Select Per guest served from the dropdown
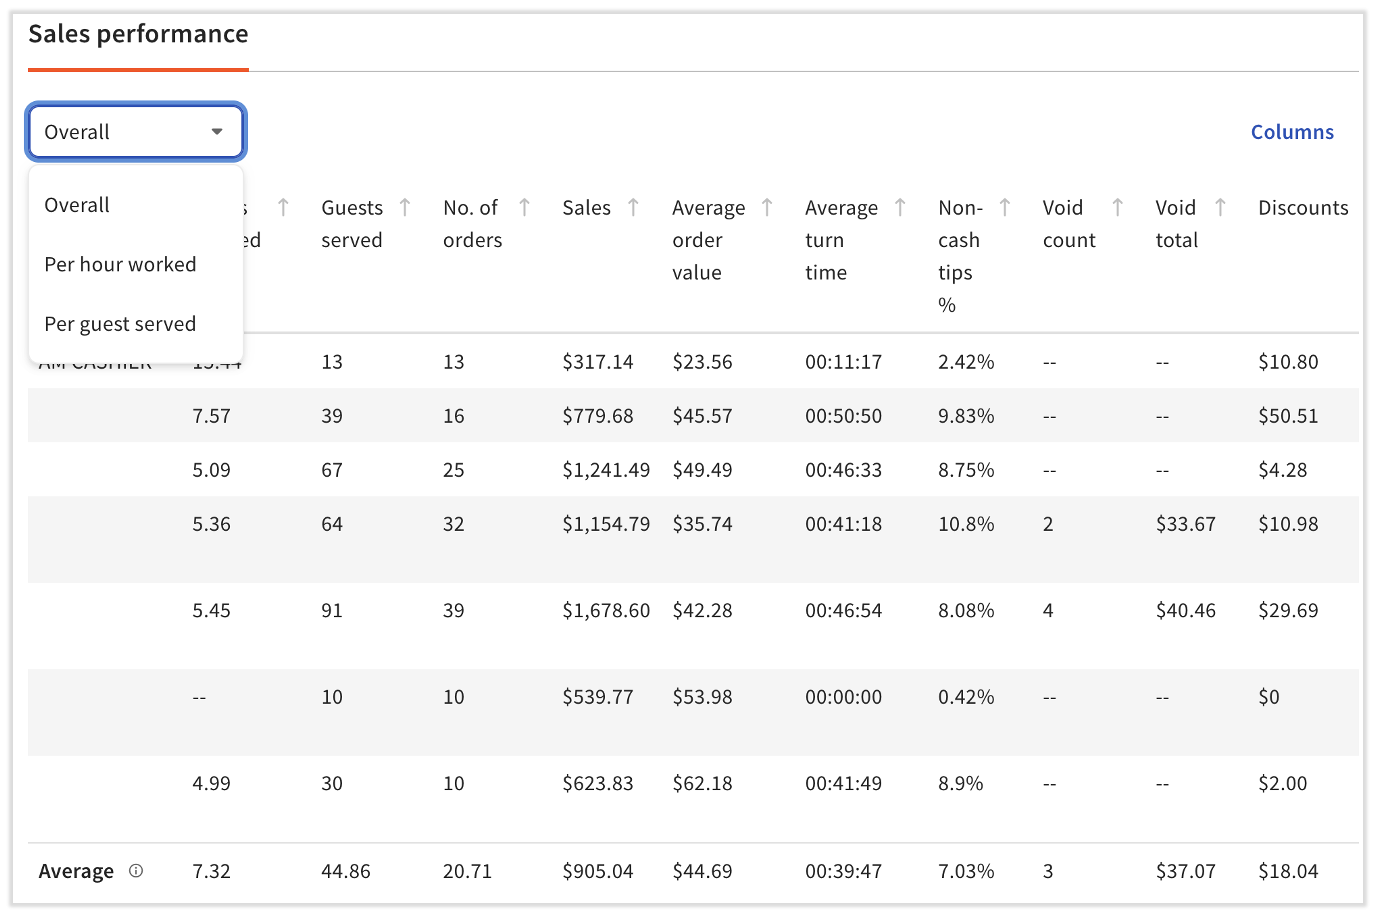Viewport: 1378px width, 918px height. (x=120, y=323)
